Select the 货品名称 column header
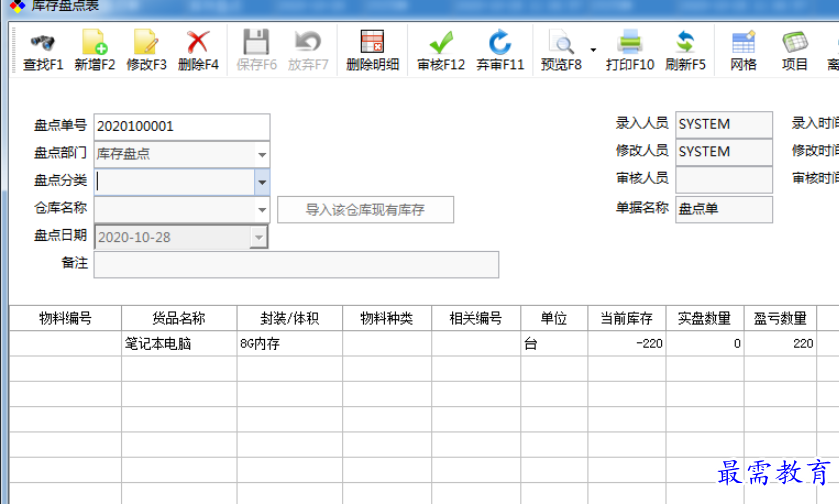This screenshot has width=839, height=504. [179, 318]
